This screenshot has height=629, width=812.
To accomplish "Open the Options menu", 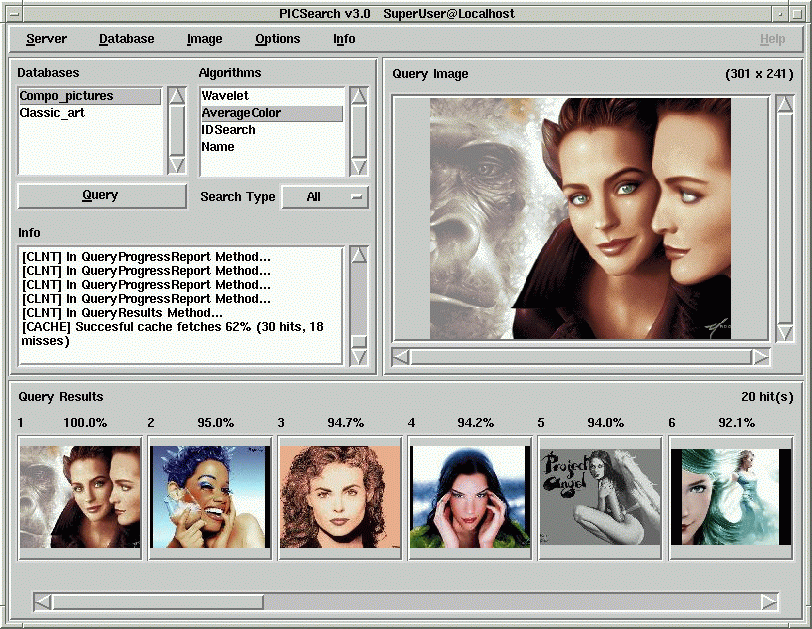I will click(x=278, y=39).
